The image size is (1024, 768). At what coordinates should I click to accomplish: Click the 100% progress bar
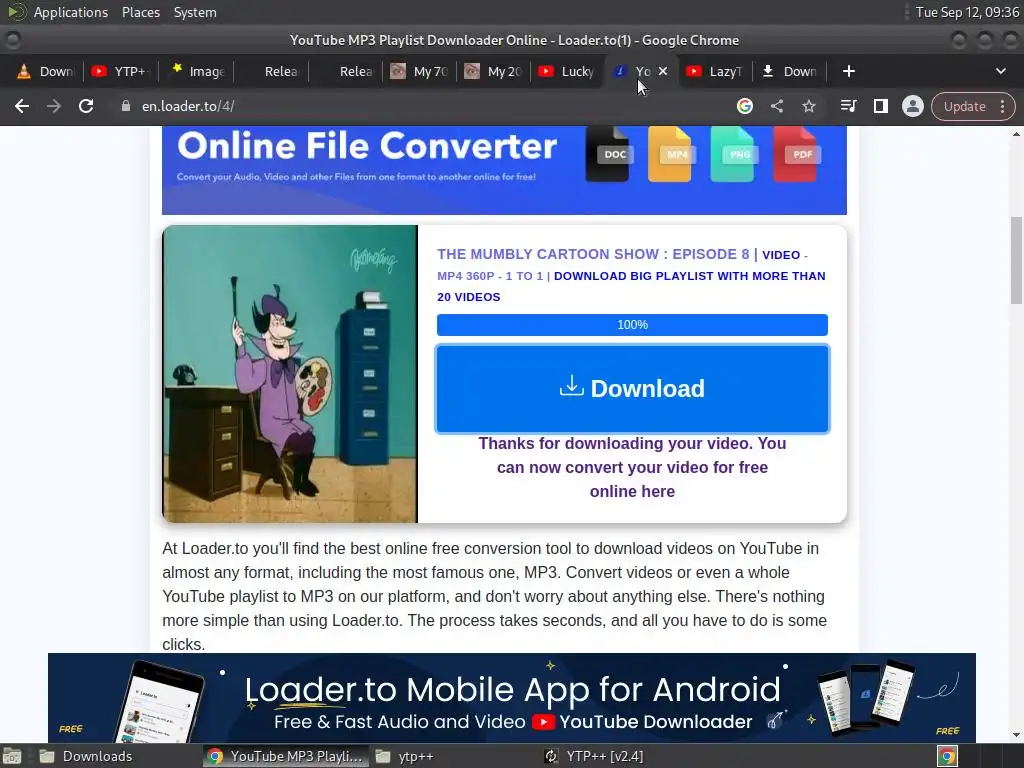(632, 325)
